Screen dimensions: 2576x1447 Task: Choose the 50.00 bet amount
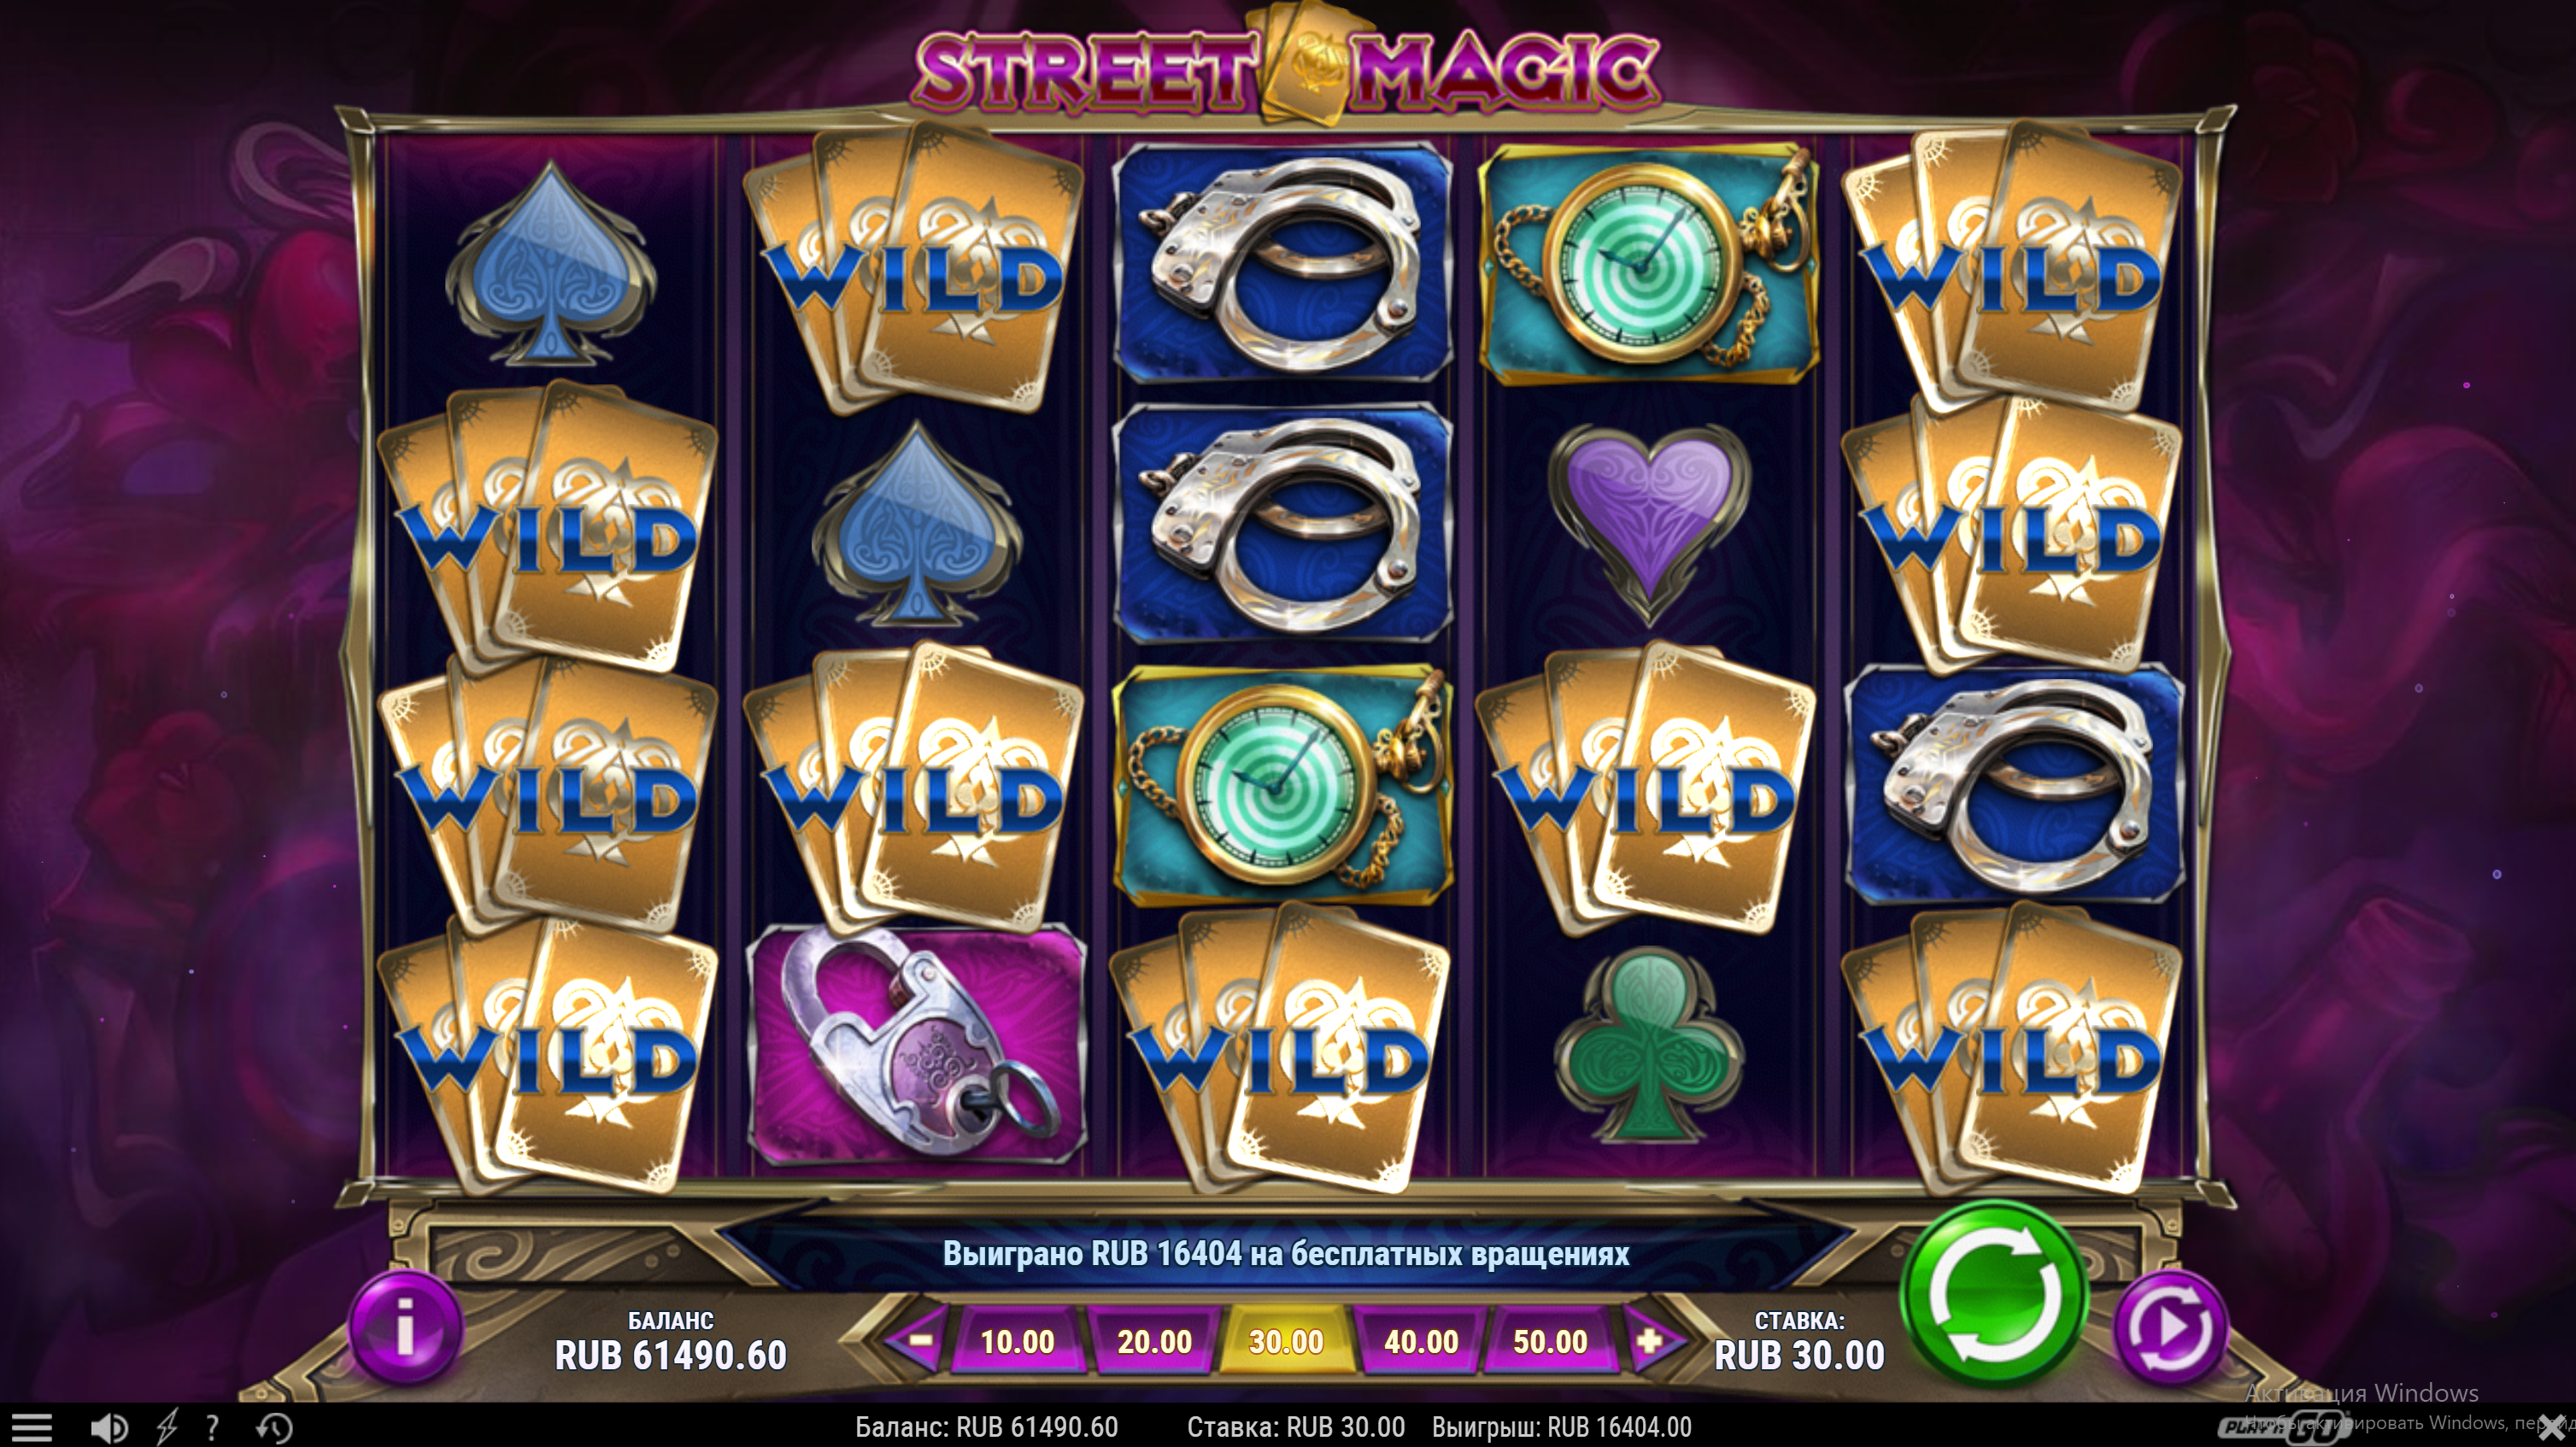click(1551, 1341)
